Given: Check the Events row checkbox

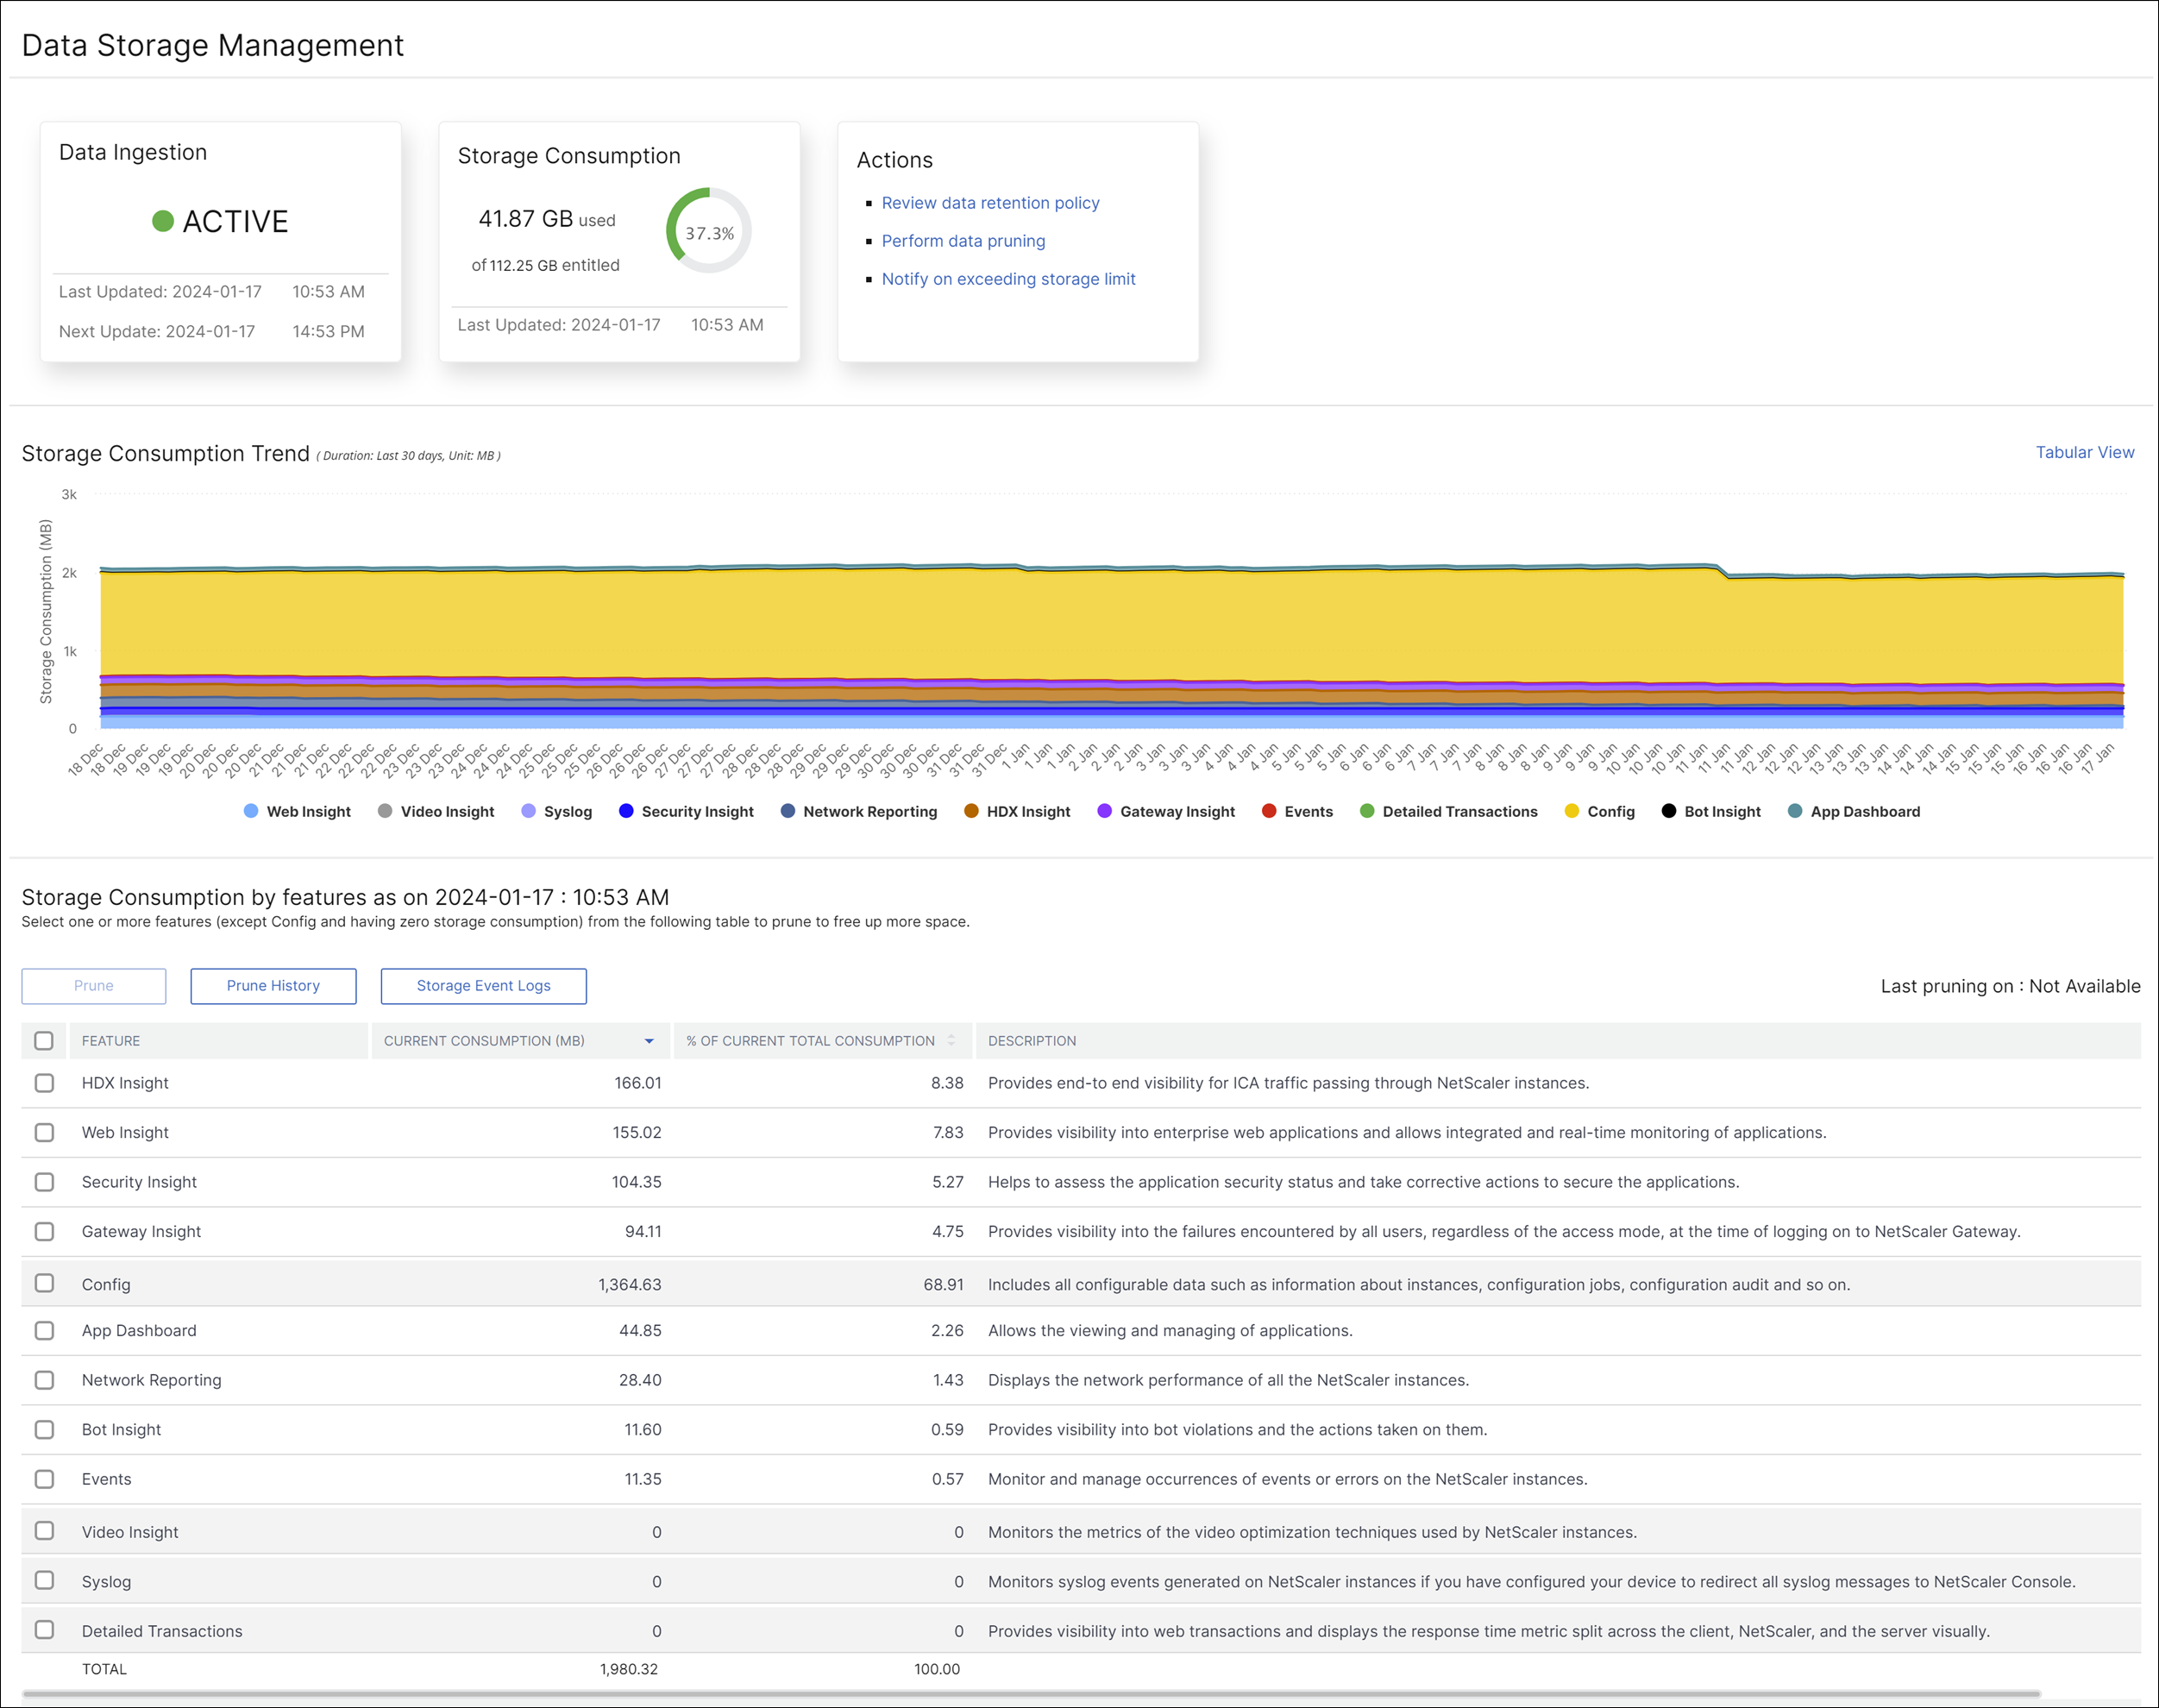Looking at the screenshot, I should coord(44,1479).
